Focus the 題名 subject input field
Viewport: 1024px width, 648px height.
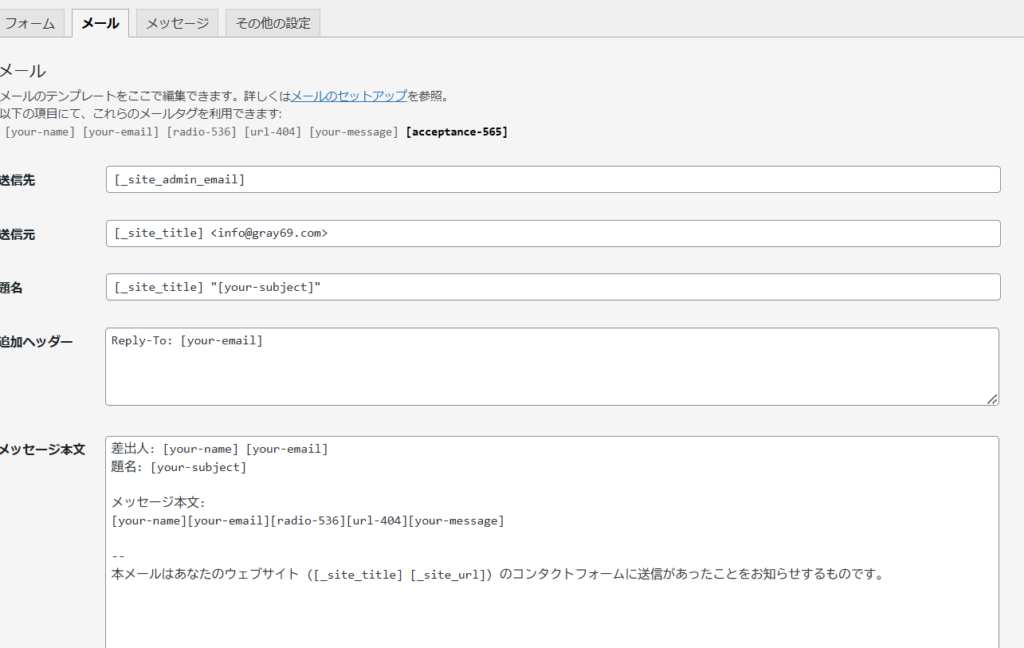click(552, 287)
